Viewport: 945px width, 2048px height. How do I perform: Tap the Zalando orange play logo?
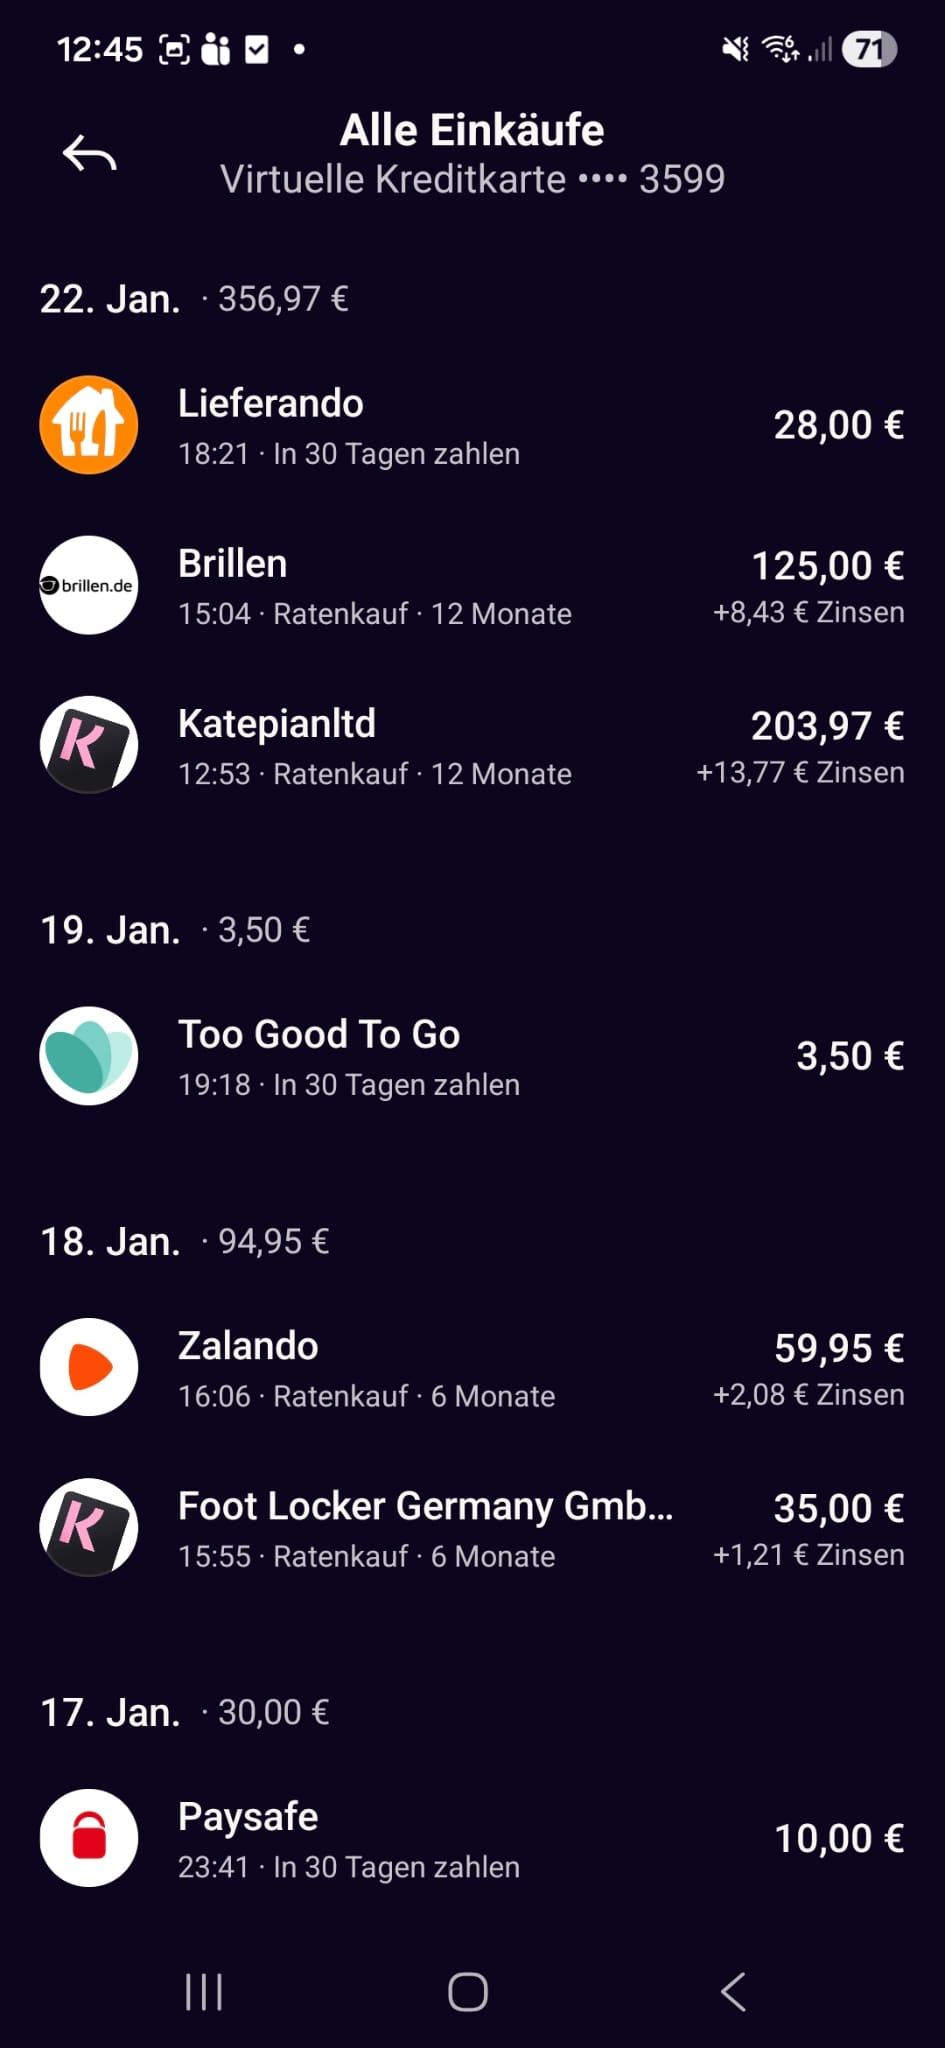coord(89,1367)
